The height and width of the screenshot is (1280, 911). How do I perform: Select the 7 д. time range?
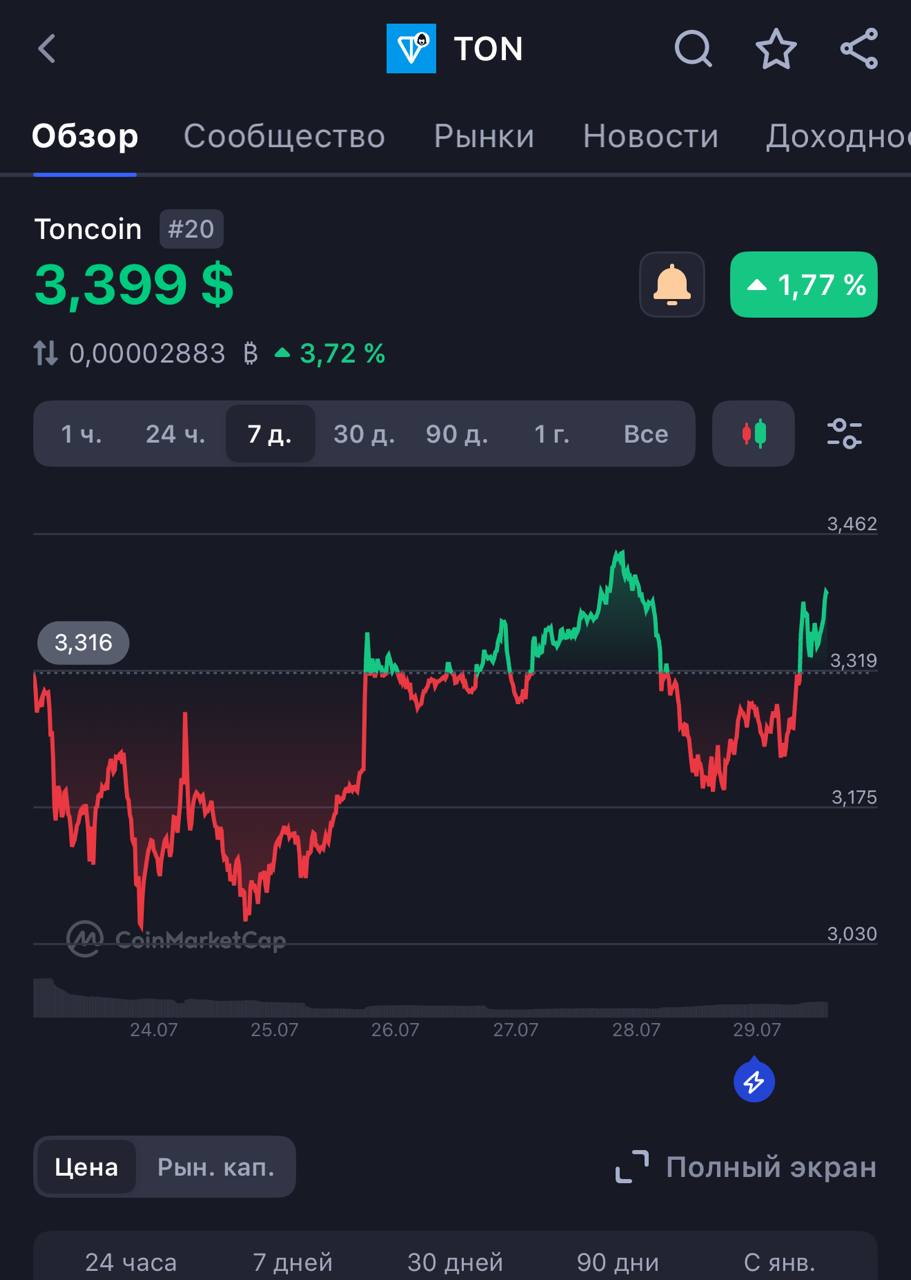(x=270, y=434)
